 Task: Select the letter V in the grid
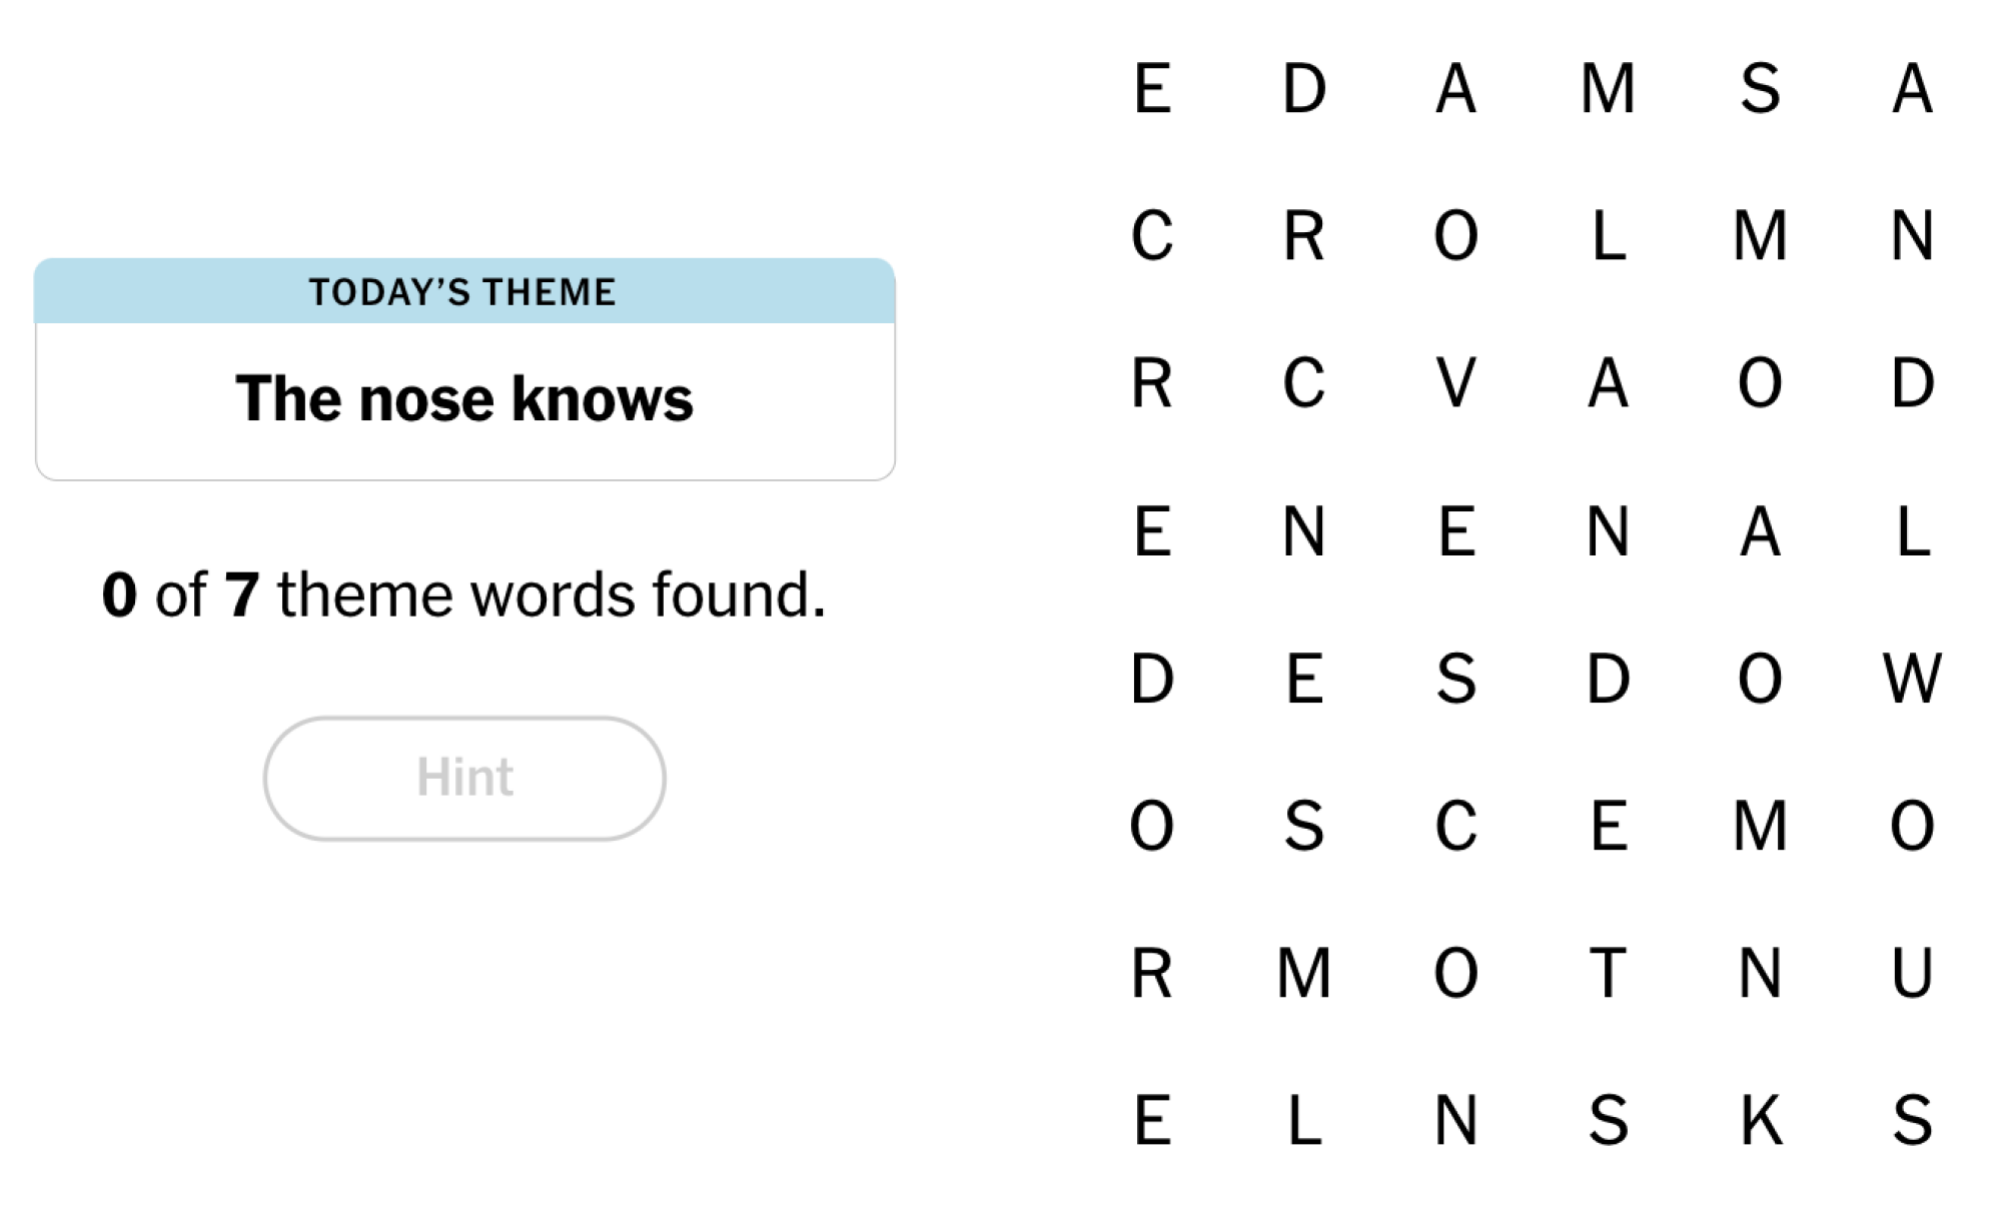click(x=1456, y=383)
